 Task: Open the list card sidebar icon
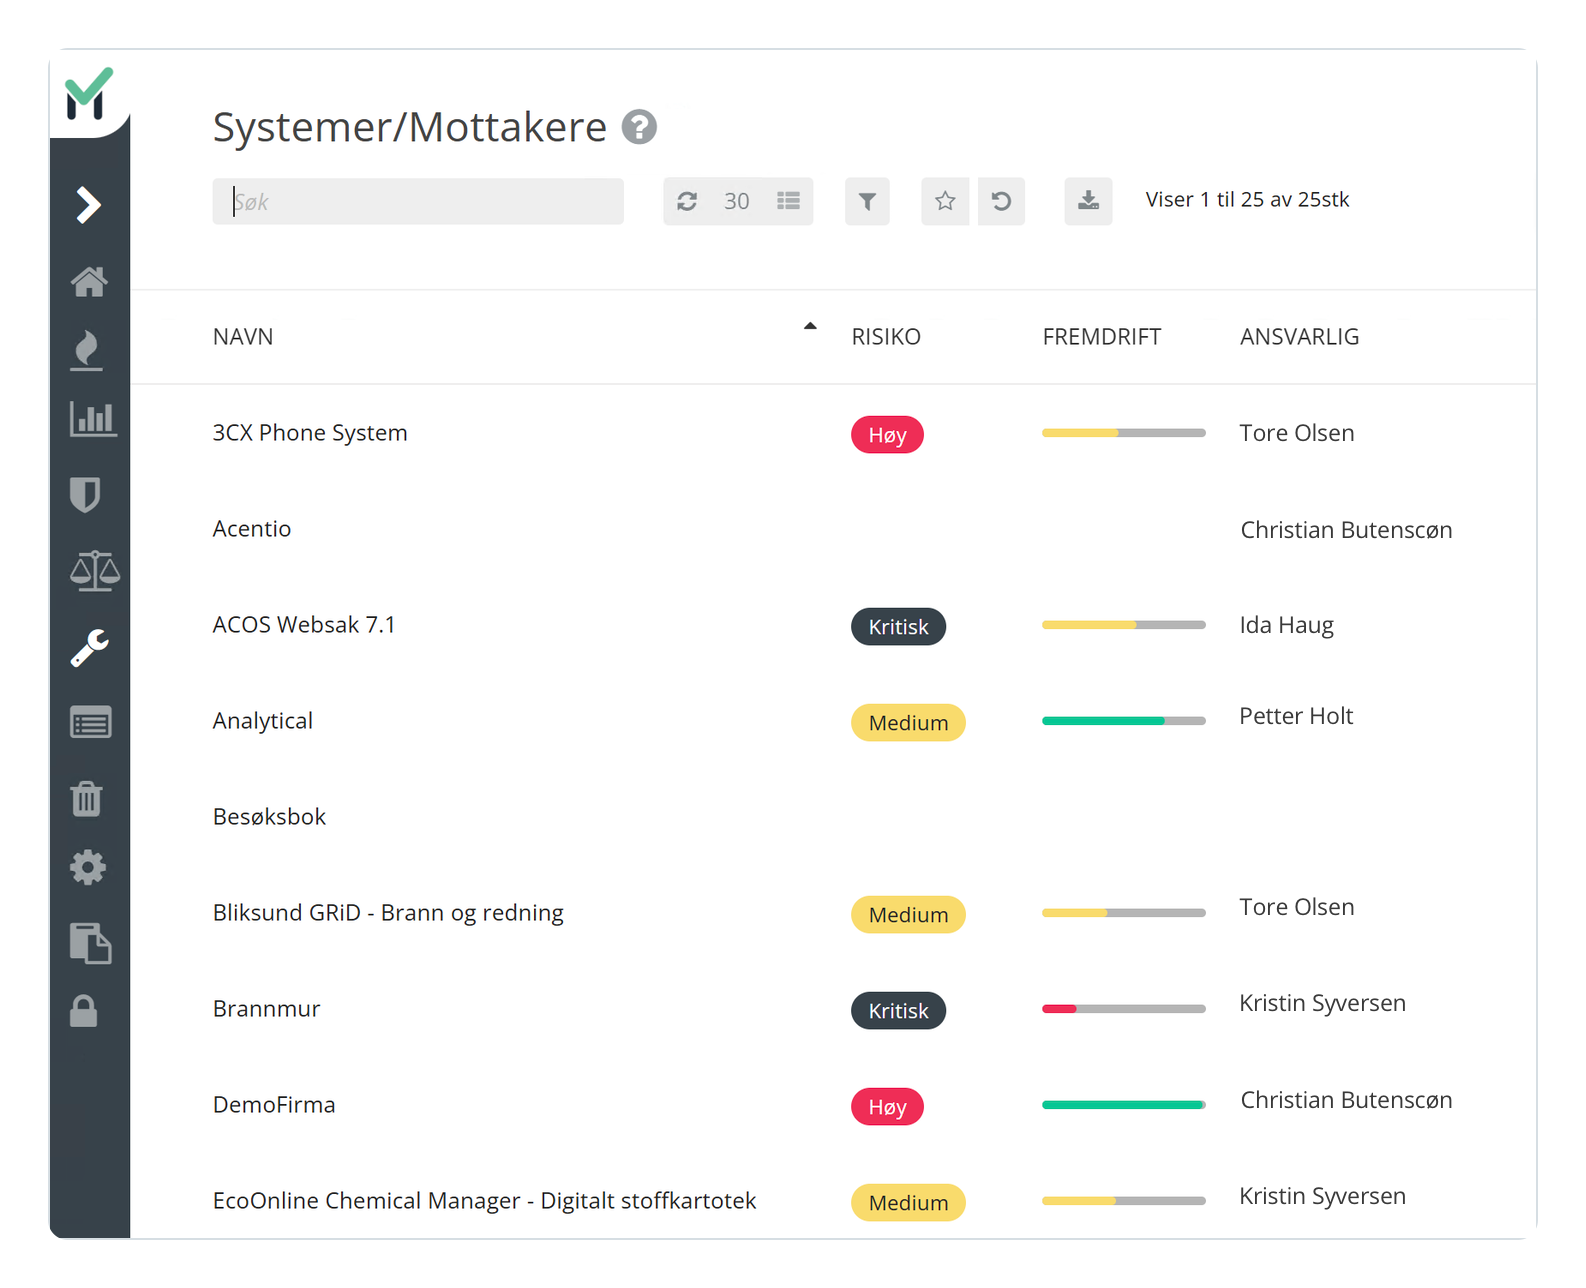click(x=91, y=722)
